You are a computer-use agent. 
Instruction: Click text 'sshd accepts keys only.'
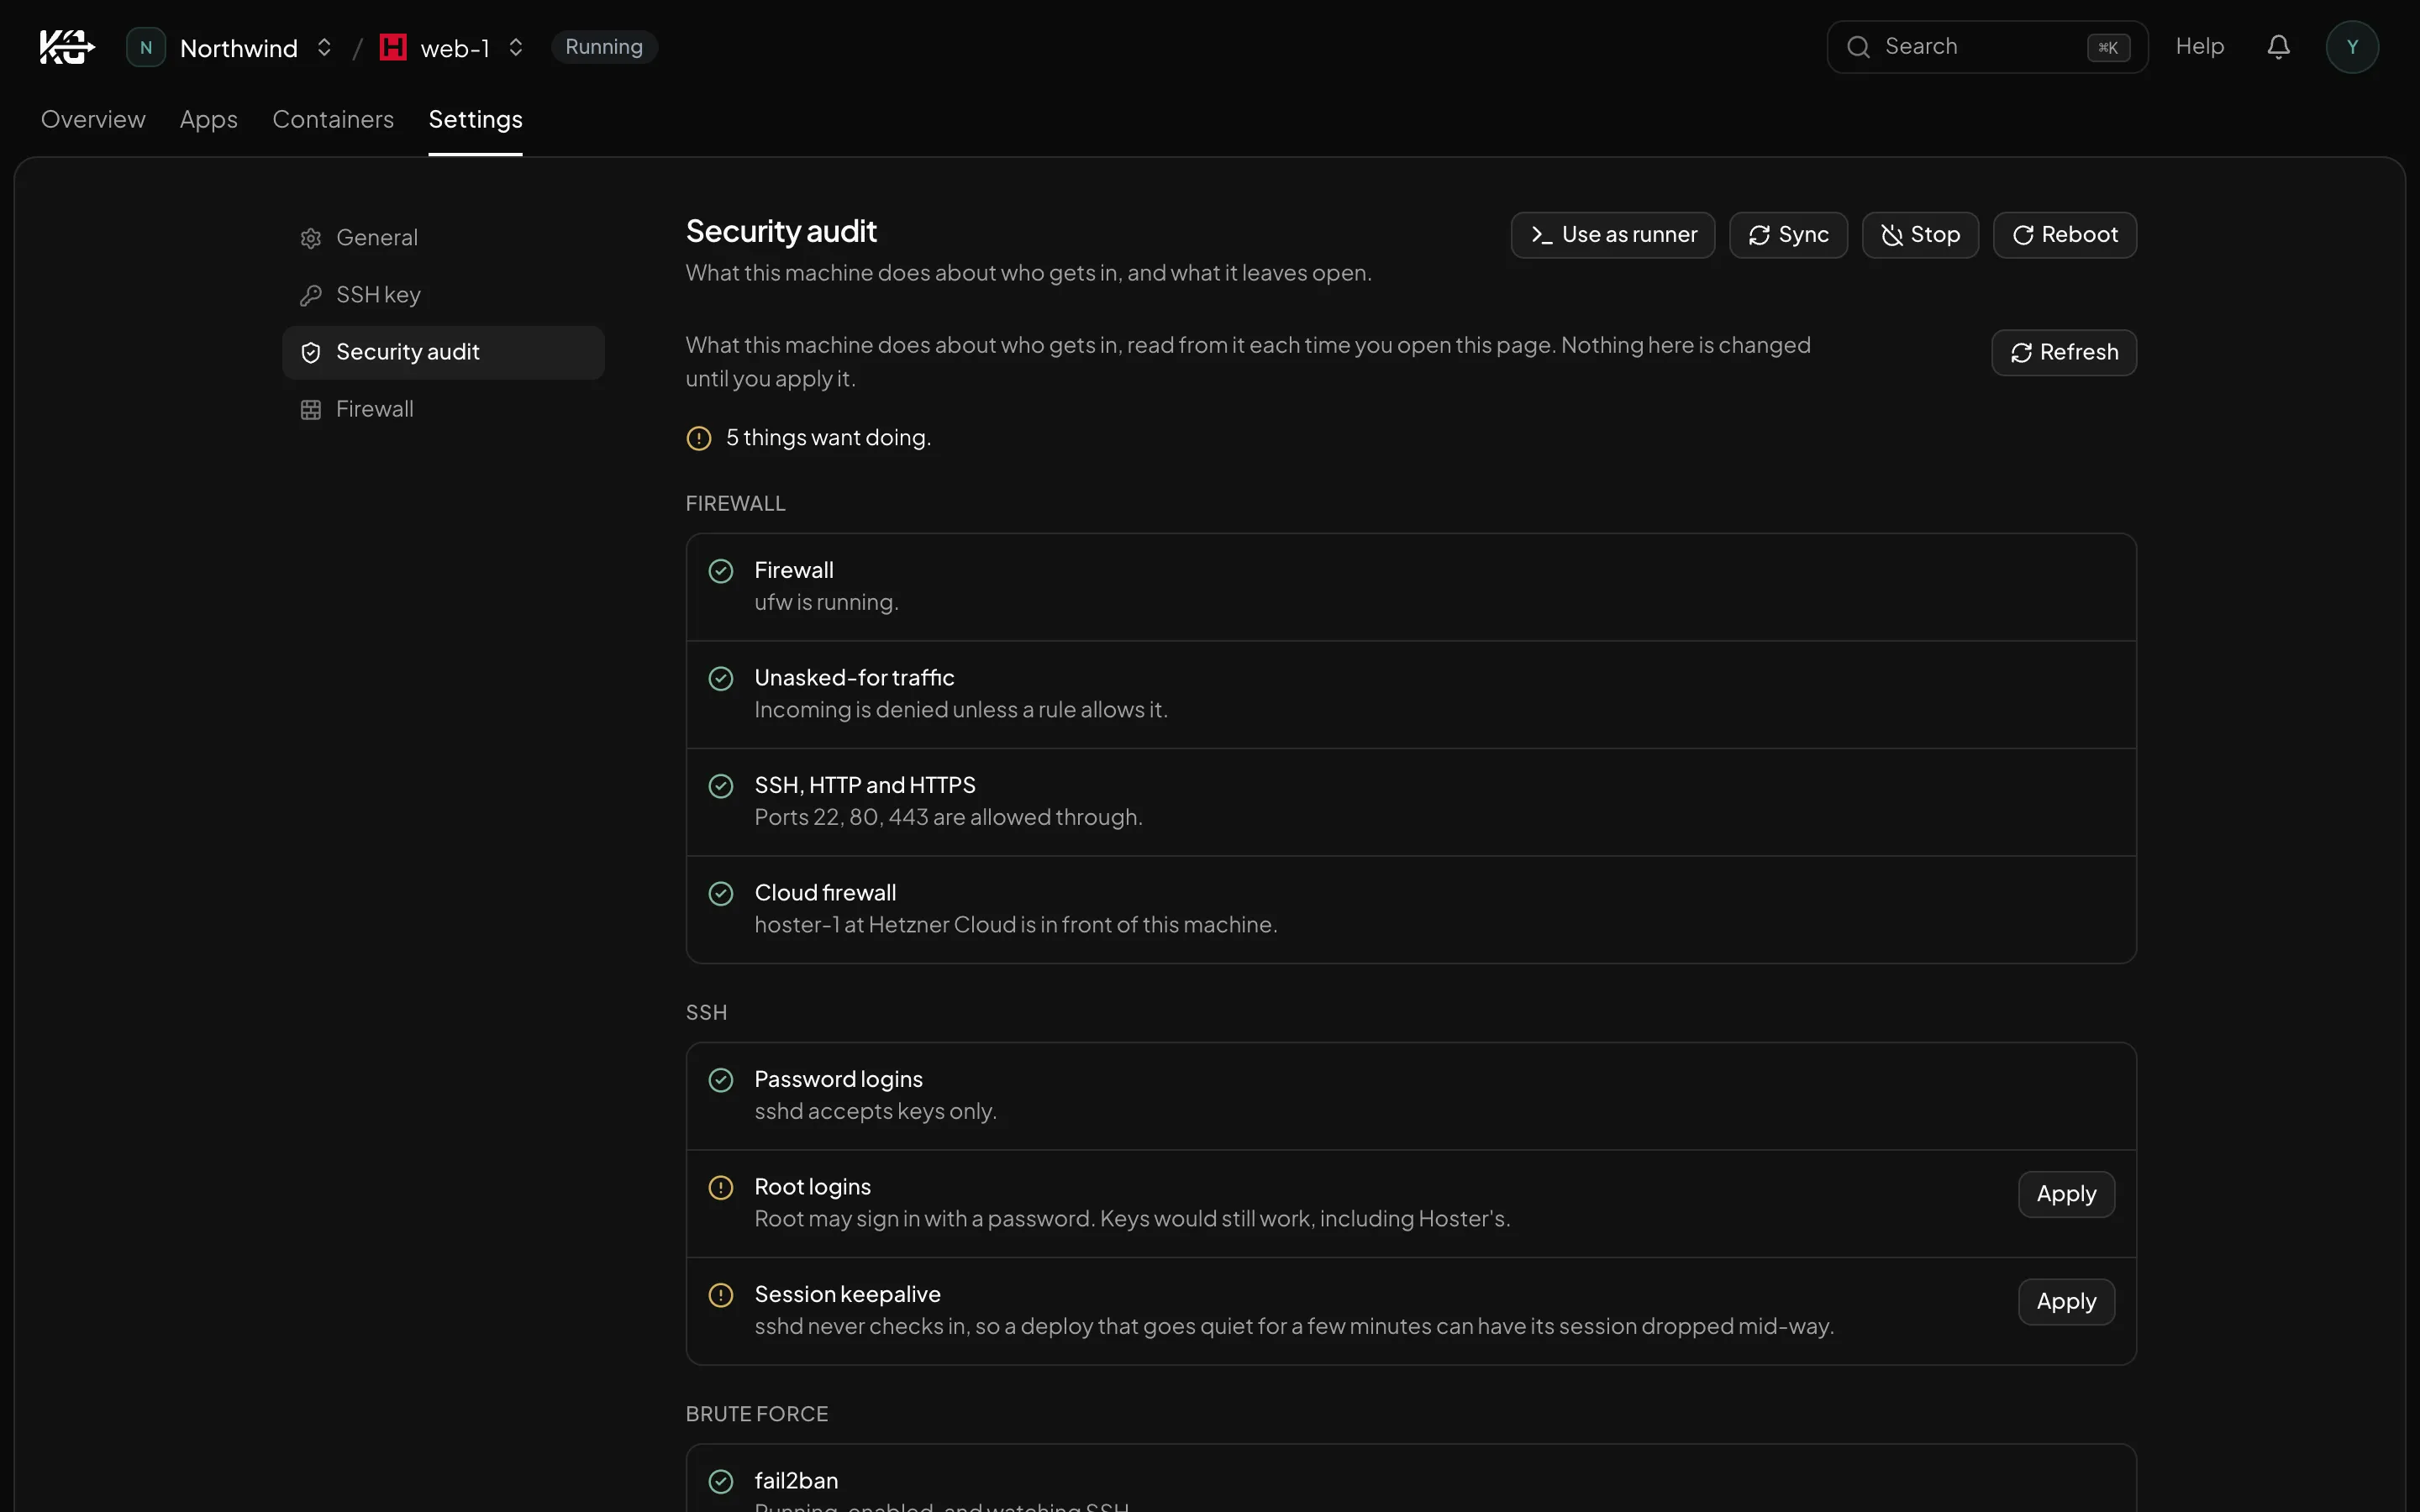(x=876, y=1111)
